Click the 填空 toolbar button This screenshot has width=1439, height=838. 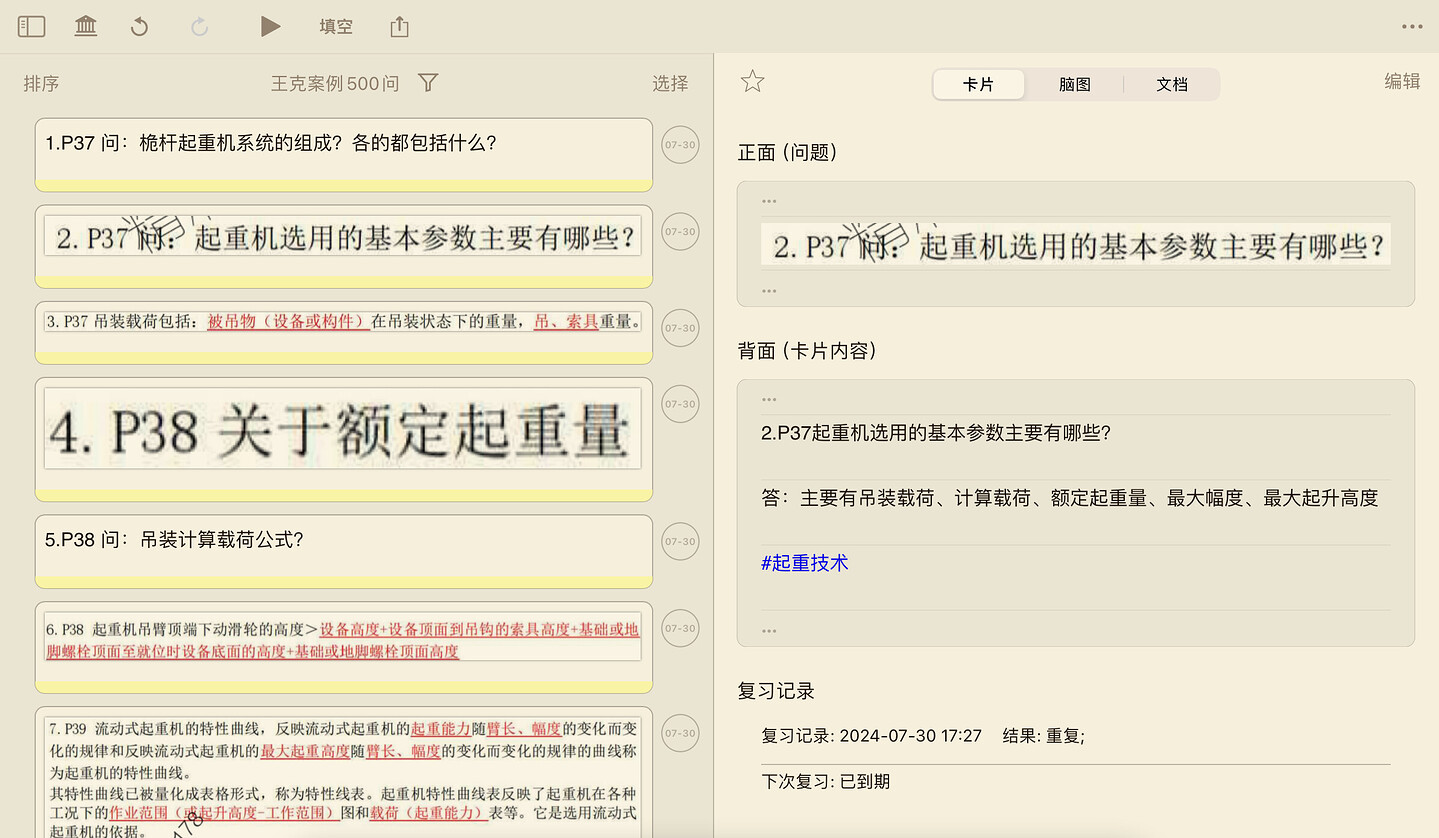(336, 27)
